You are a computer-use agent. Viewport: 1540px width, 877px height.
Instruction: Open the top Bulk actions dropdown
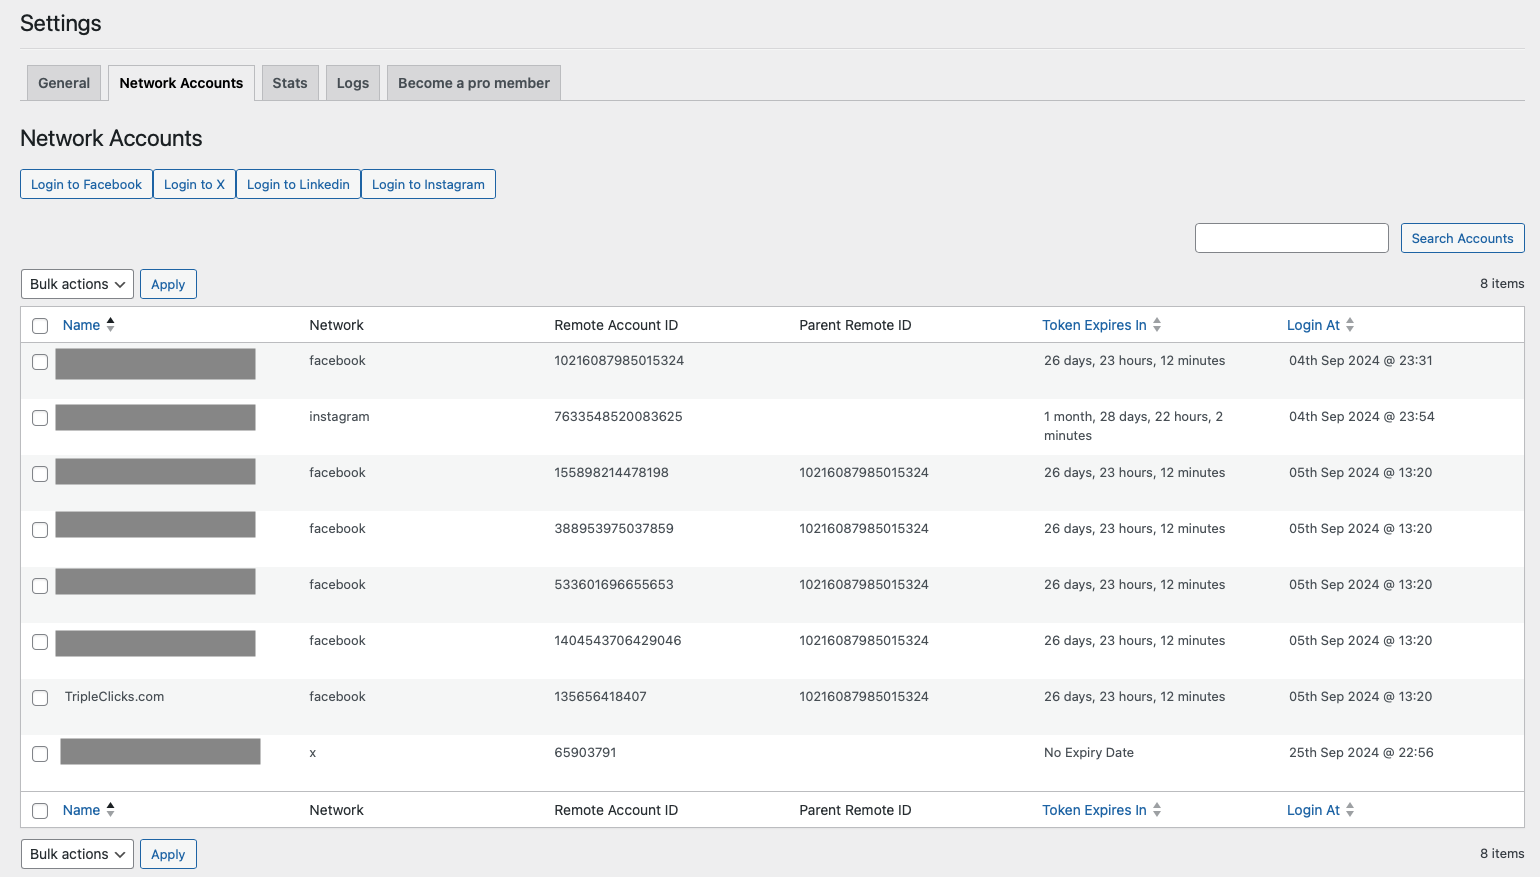[x=77, y=284]
